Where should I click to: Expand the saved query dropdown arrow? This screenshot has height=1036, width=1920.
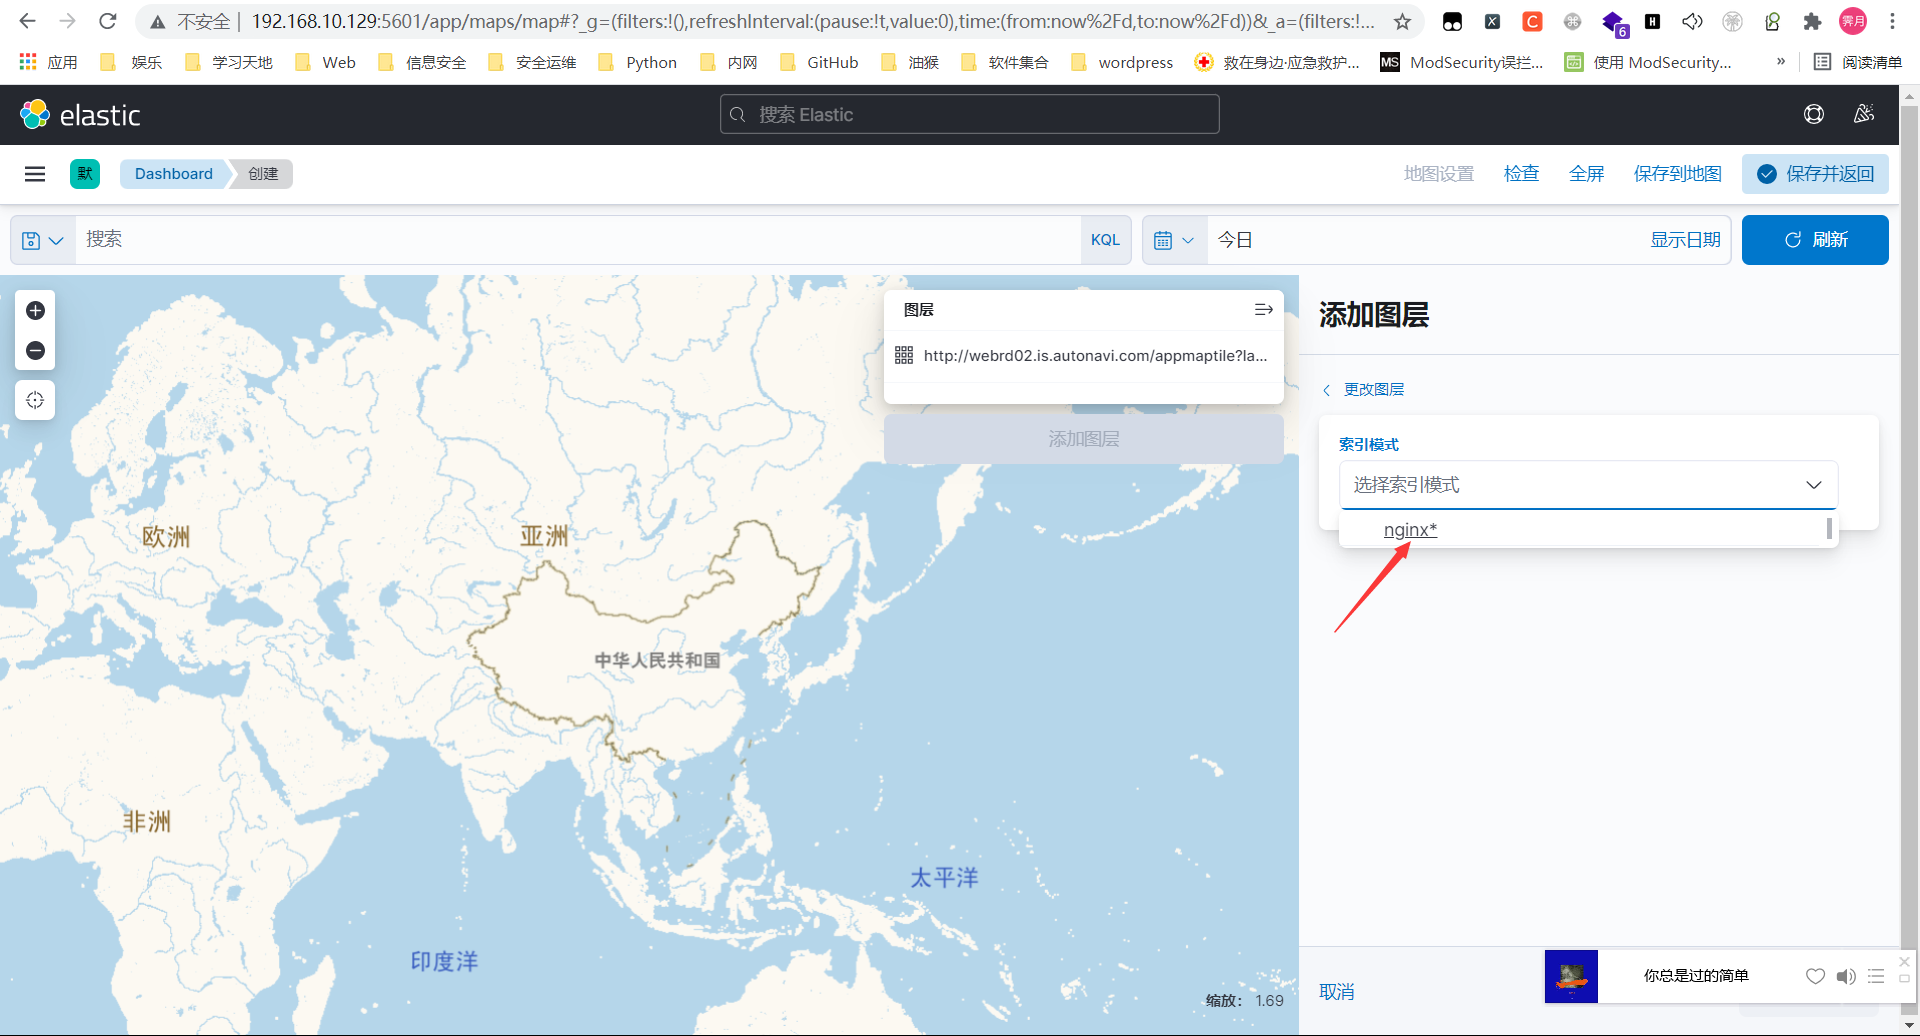point(57,239)
